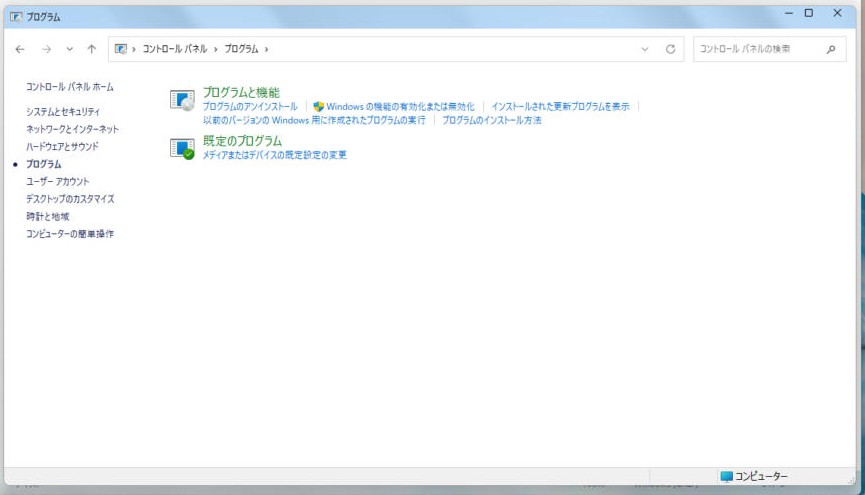Click the 既定のプログラム category icon
The height and width of the screenshot is (495, 865).
click(182, 148)
